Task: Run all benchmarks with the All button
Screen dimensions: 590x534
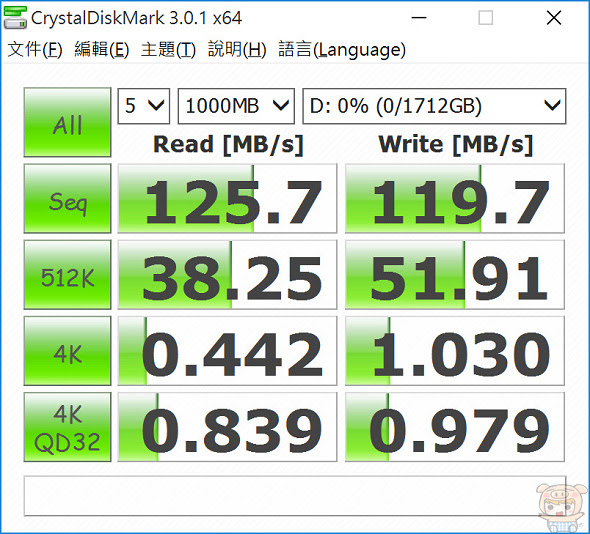Action: [x=67, y=122]
